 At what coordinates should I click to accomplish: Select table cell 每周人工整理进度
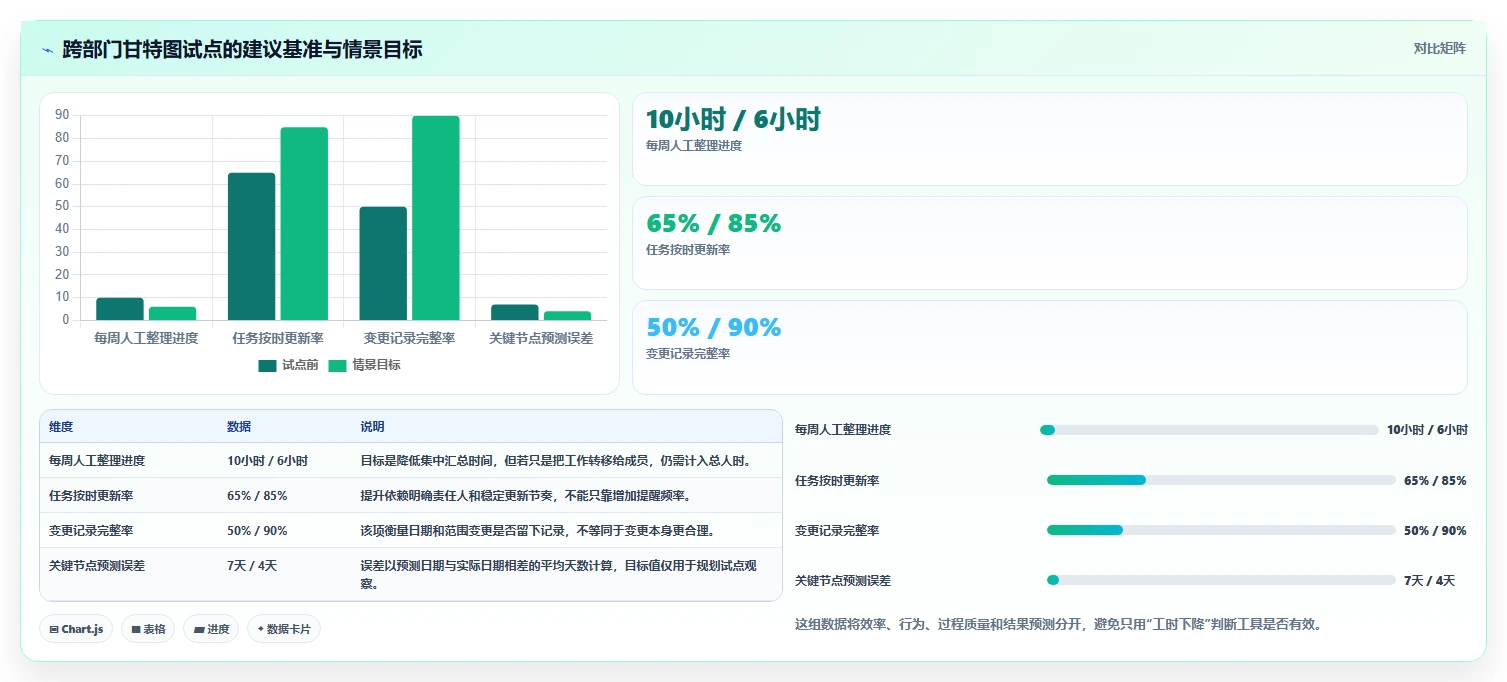pyautogui.click(x=97, y=461)
